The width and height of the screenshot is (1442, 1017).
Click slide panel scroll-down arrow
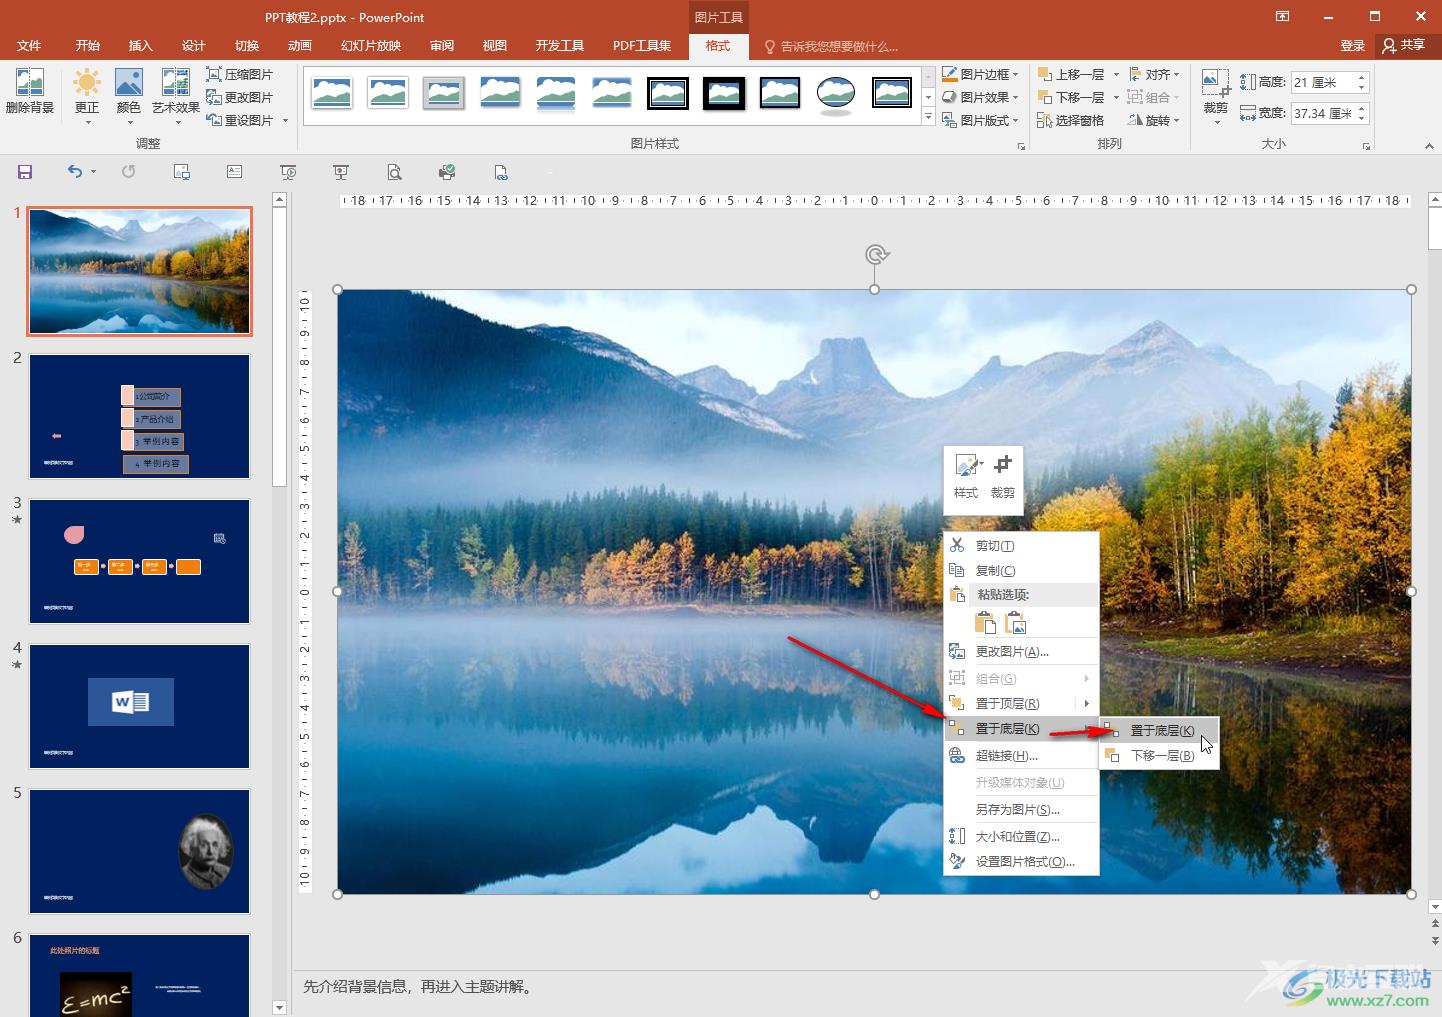pos(280,1007)
